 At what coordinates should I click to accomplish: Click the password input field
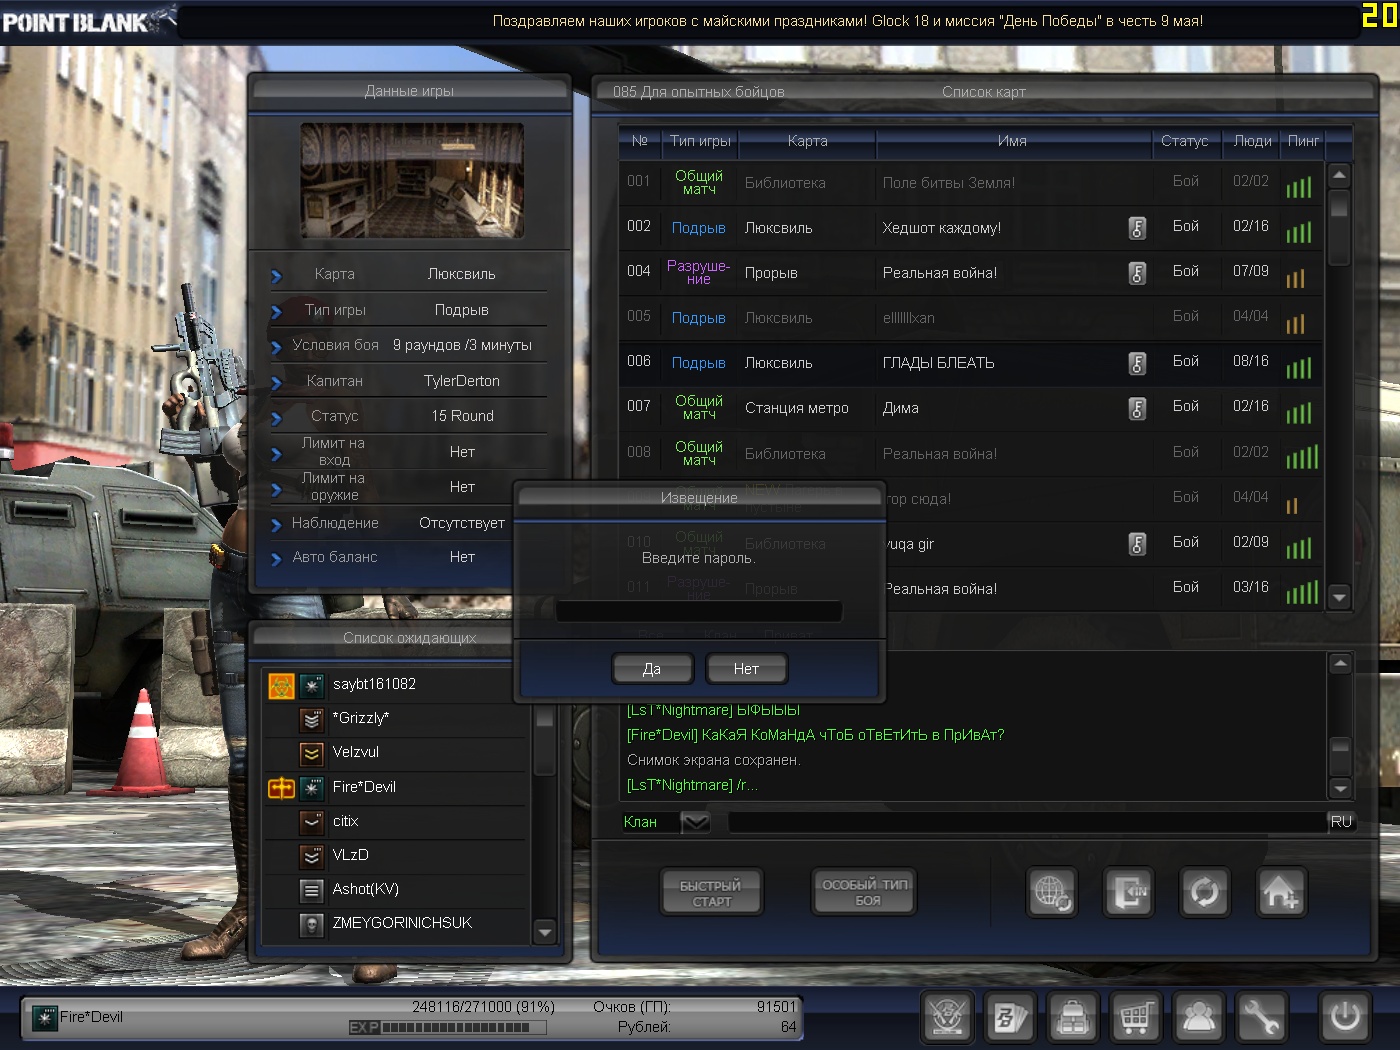click(x=699, y=611)
